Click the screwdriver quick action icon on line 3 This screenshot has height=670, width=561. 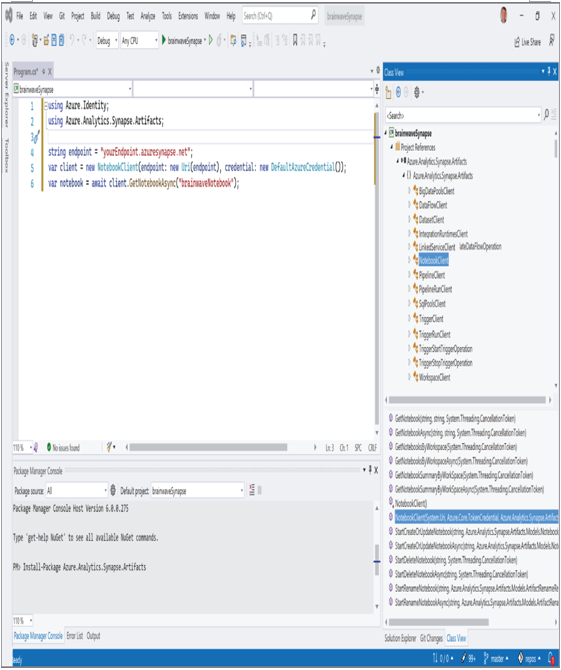tap(36, 137)
